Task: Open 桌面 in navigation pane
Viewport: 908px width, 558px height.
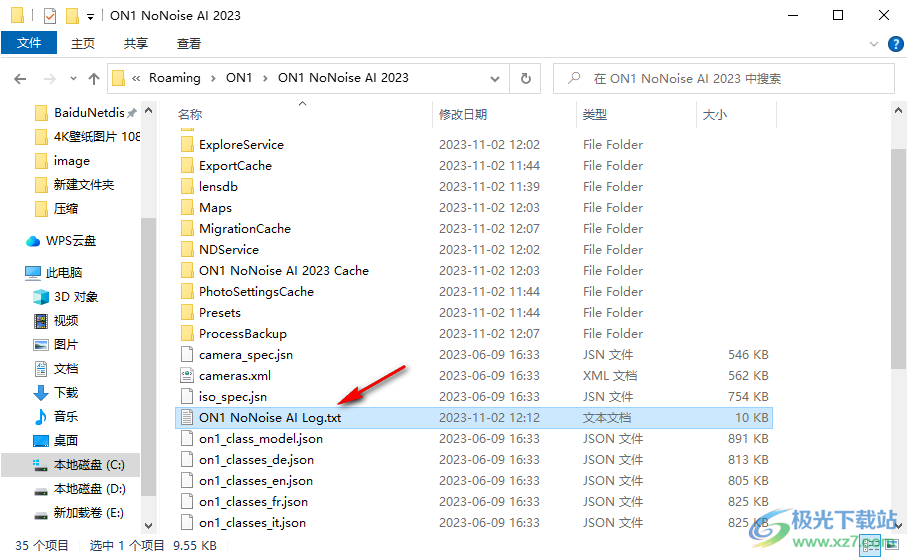Action: coord(65,440)
